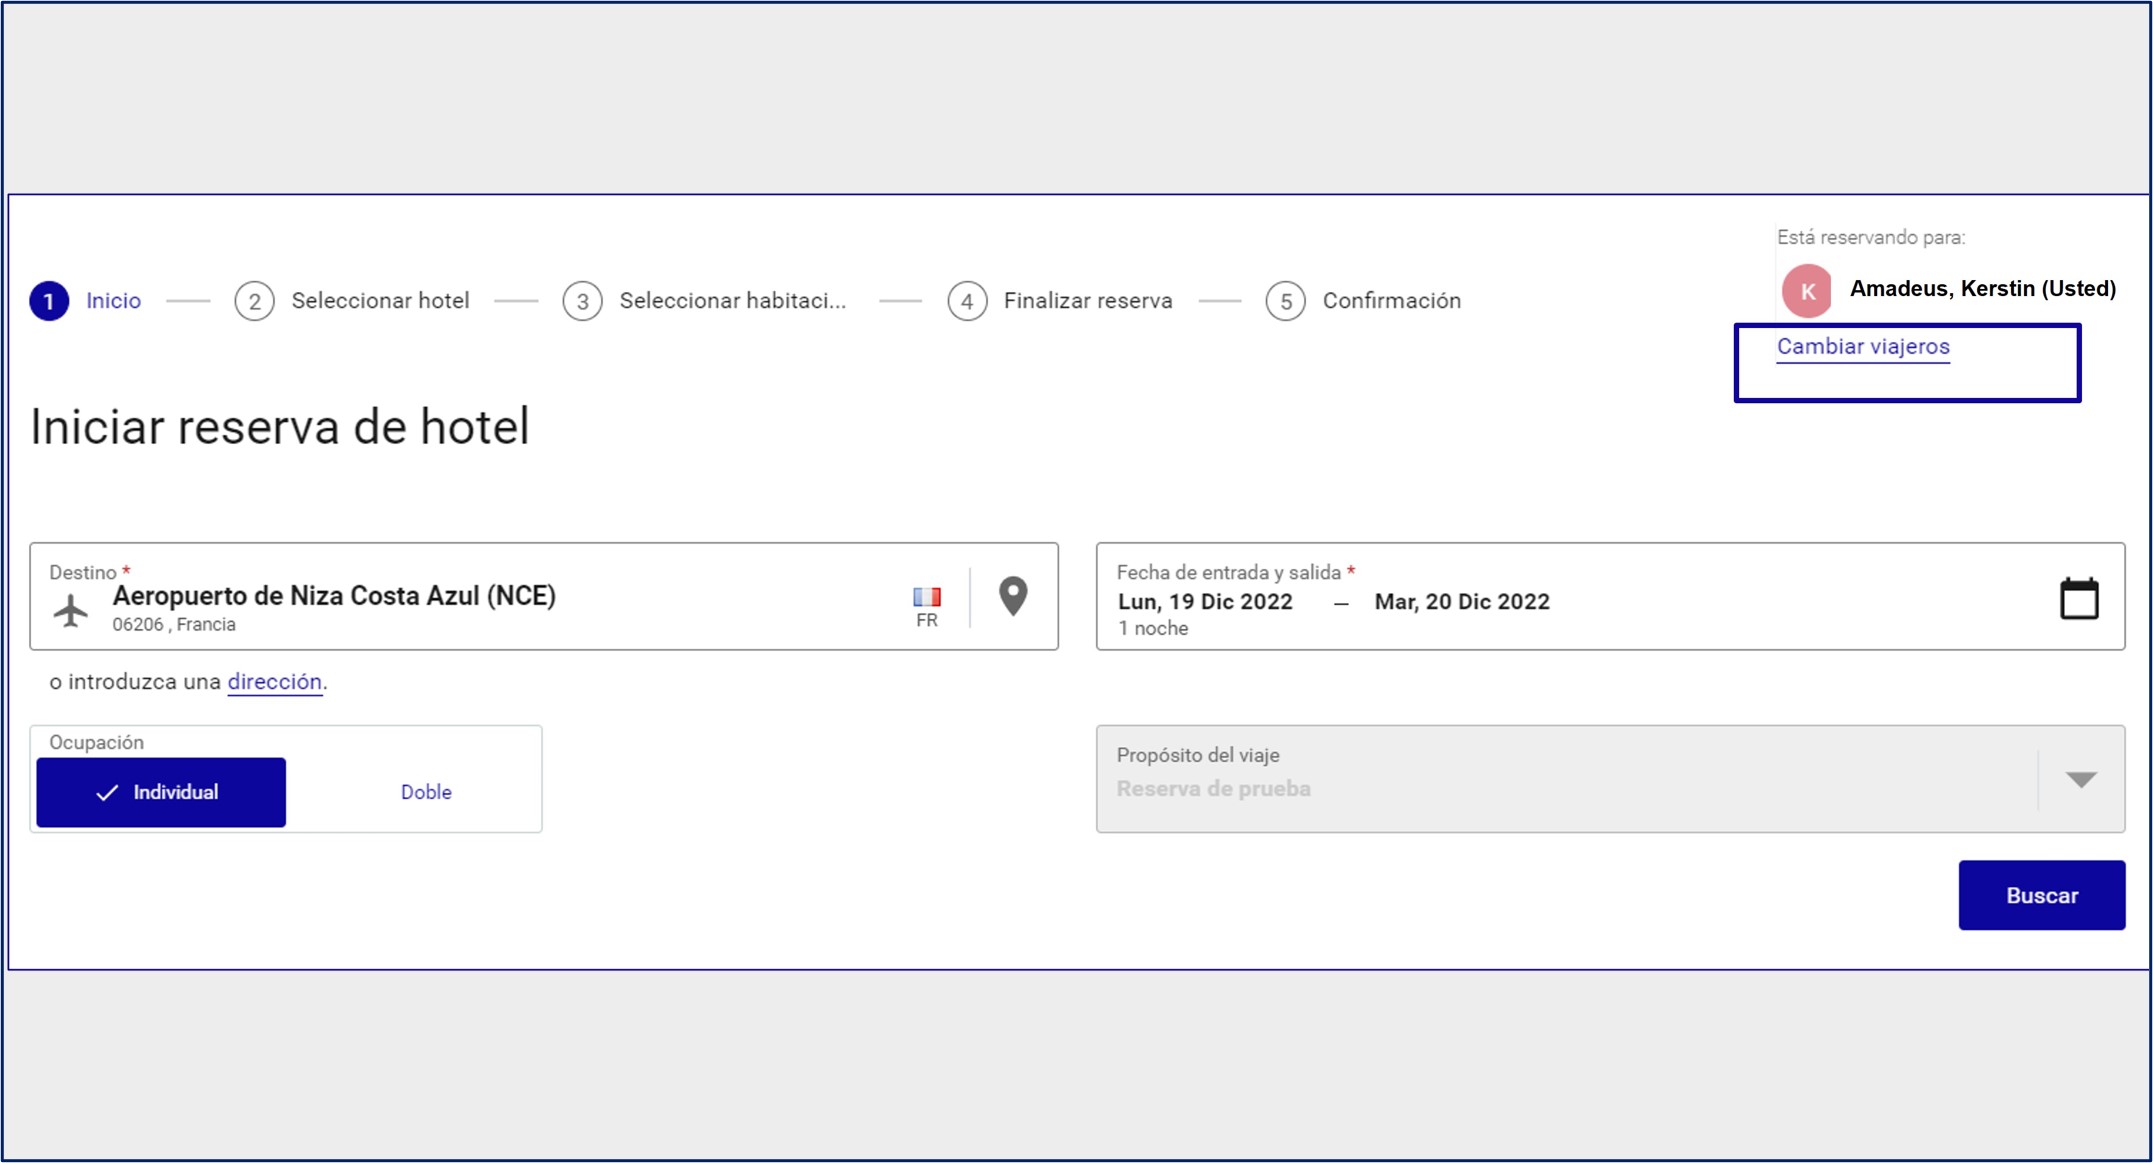Click the step 1 circle icon

tap(49, 301)
